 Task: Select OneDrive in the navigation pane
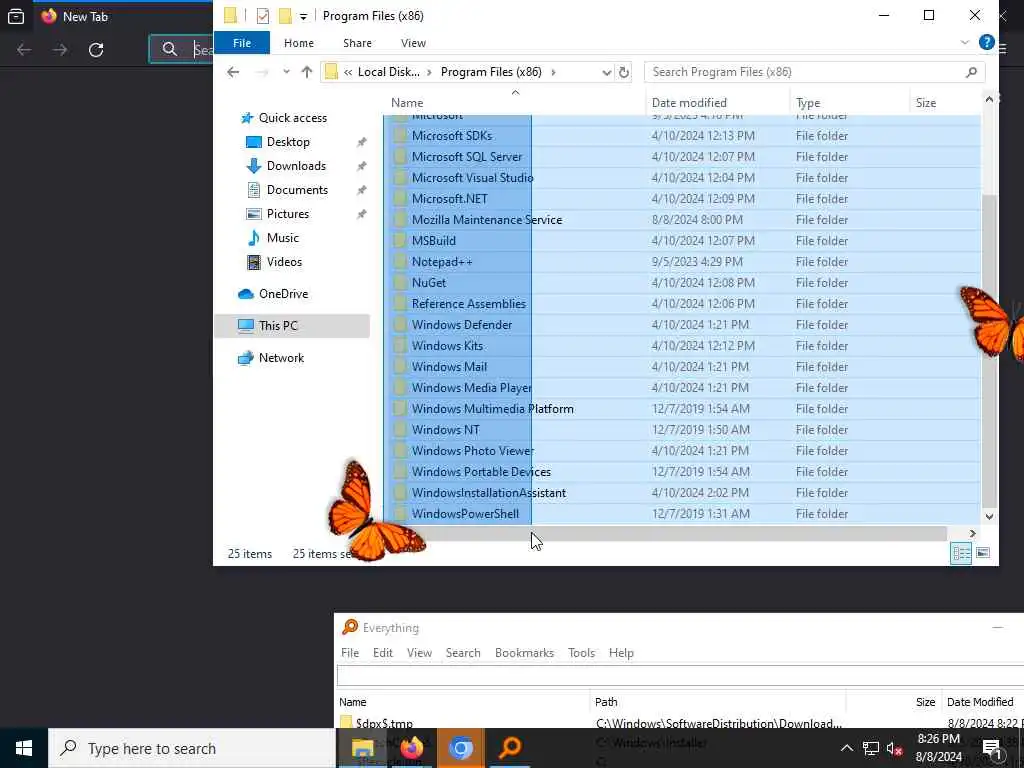pos(283,294)
